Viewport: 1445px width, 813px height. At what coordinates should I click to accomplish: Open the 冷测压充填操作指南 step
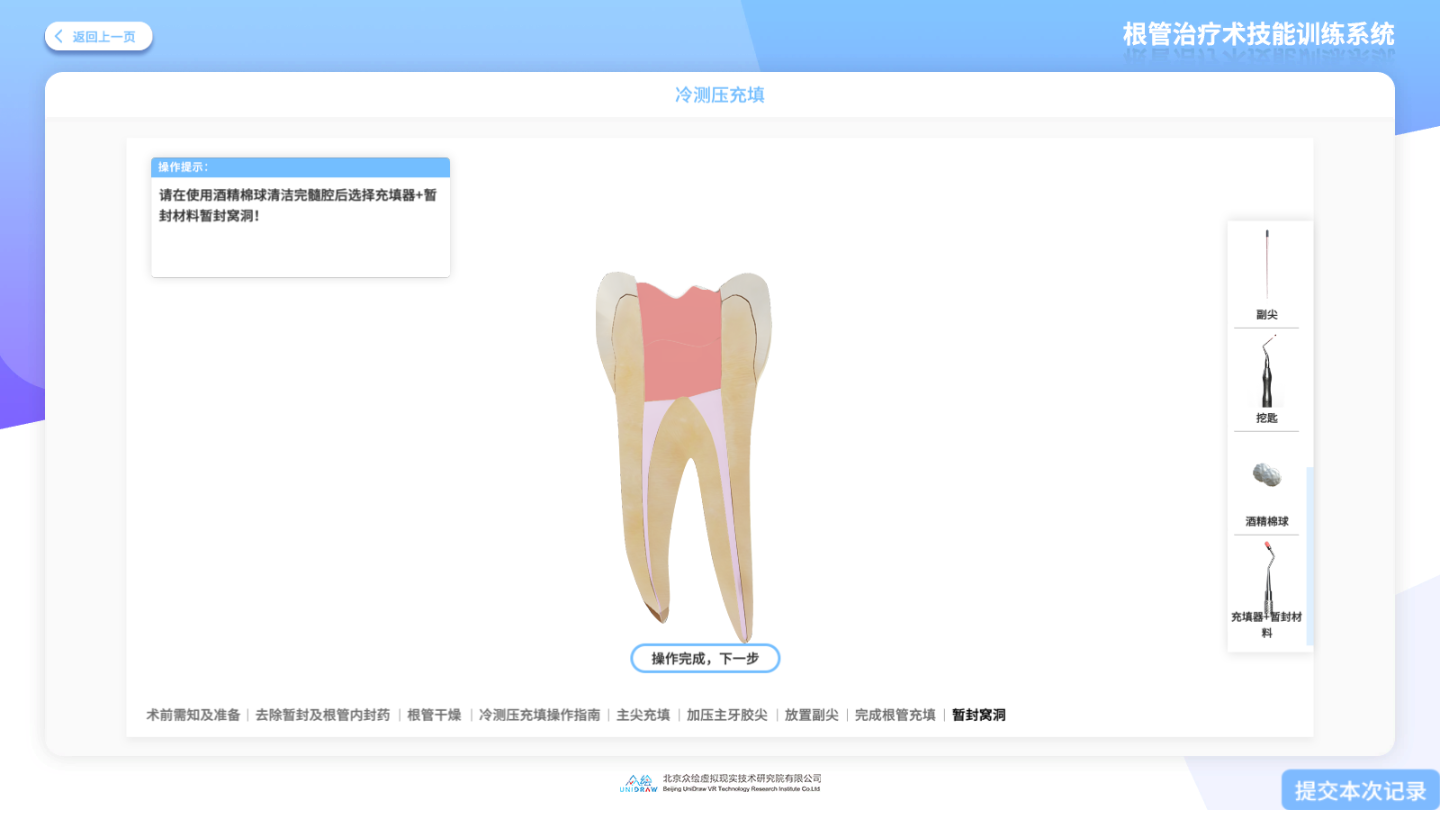tap(538, 715)
